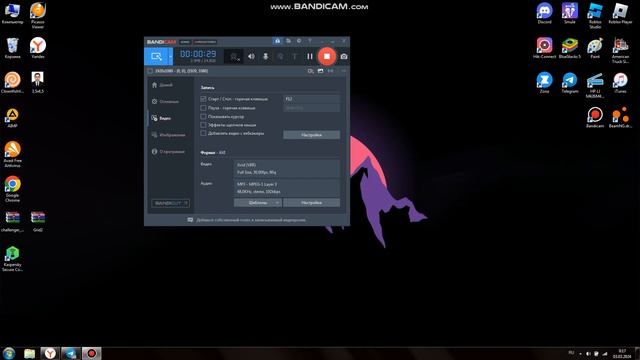
Task: Open the help question mark icon
Action: tap(310, 41)
